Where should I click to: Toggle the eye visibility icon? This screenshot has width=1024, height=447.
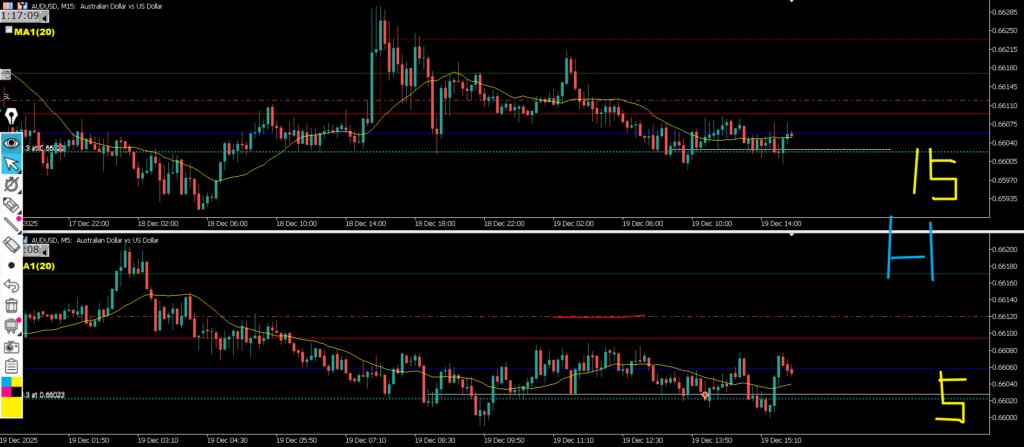[11, 143]
